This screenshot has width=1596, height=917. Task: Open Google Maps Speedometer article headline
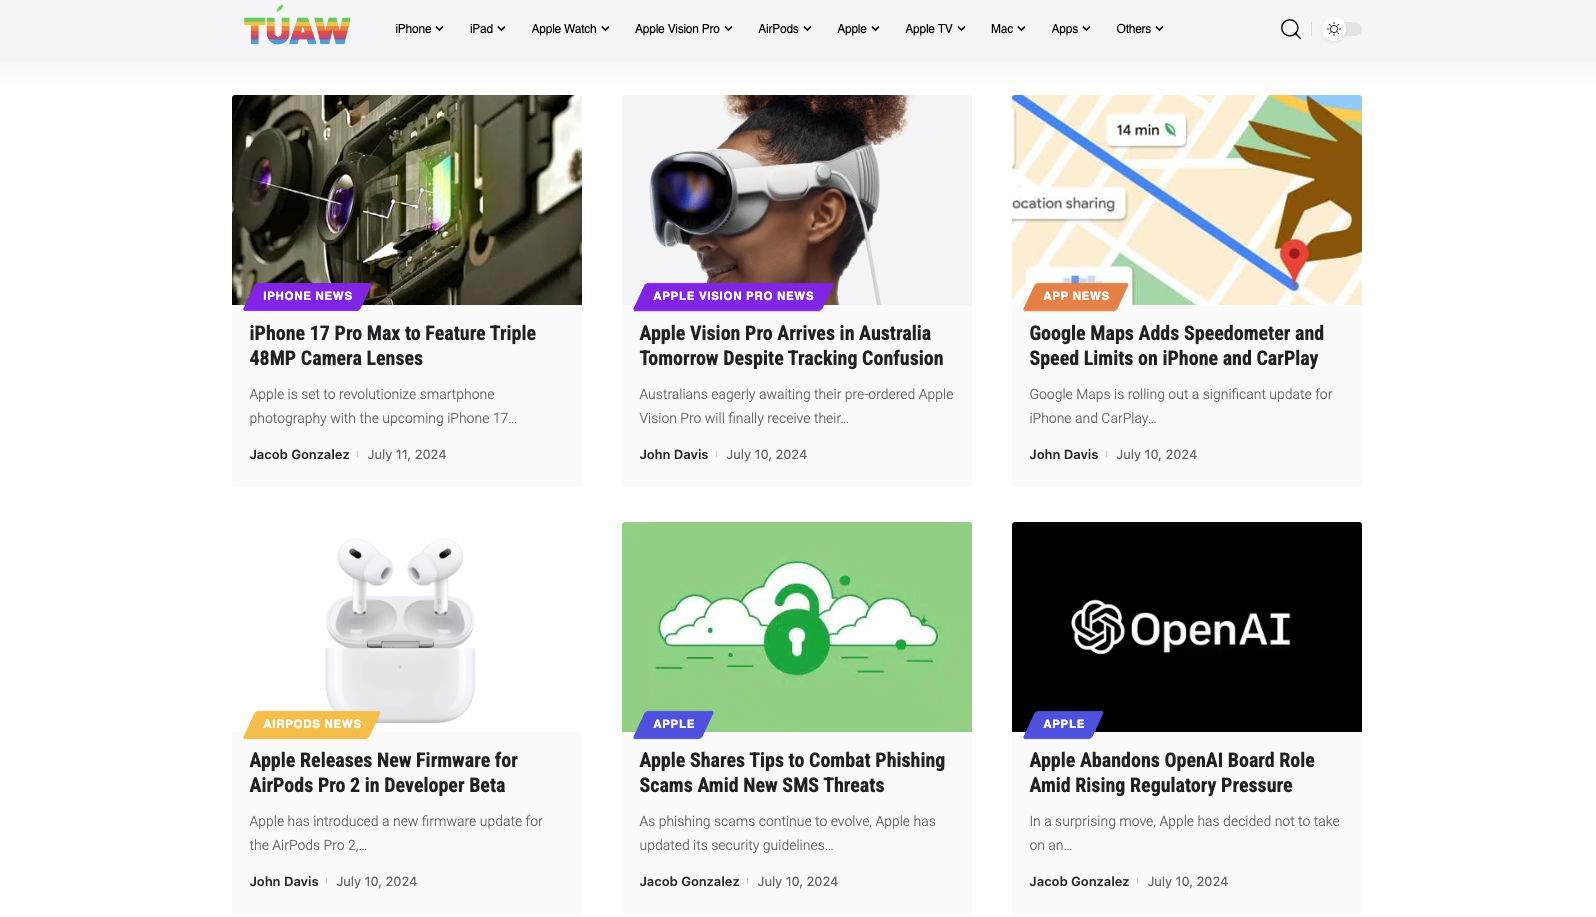coord(1176,346)
